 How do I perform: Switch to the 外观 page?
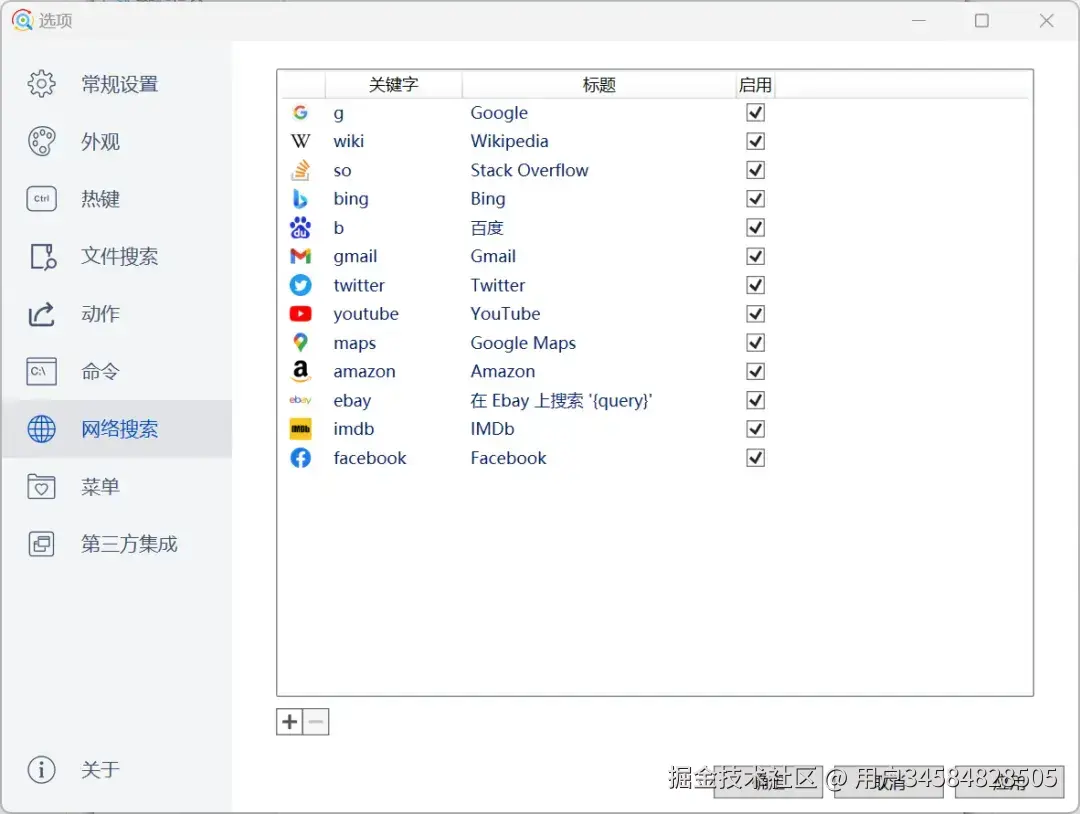117,141
